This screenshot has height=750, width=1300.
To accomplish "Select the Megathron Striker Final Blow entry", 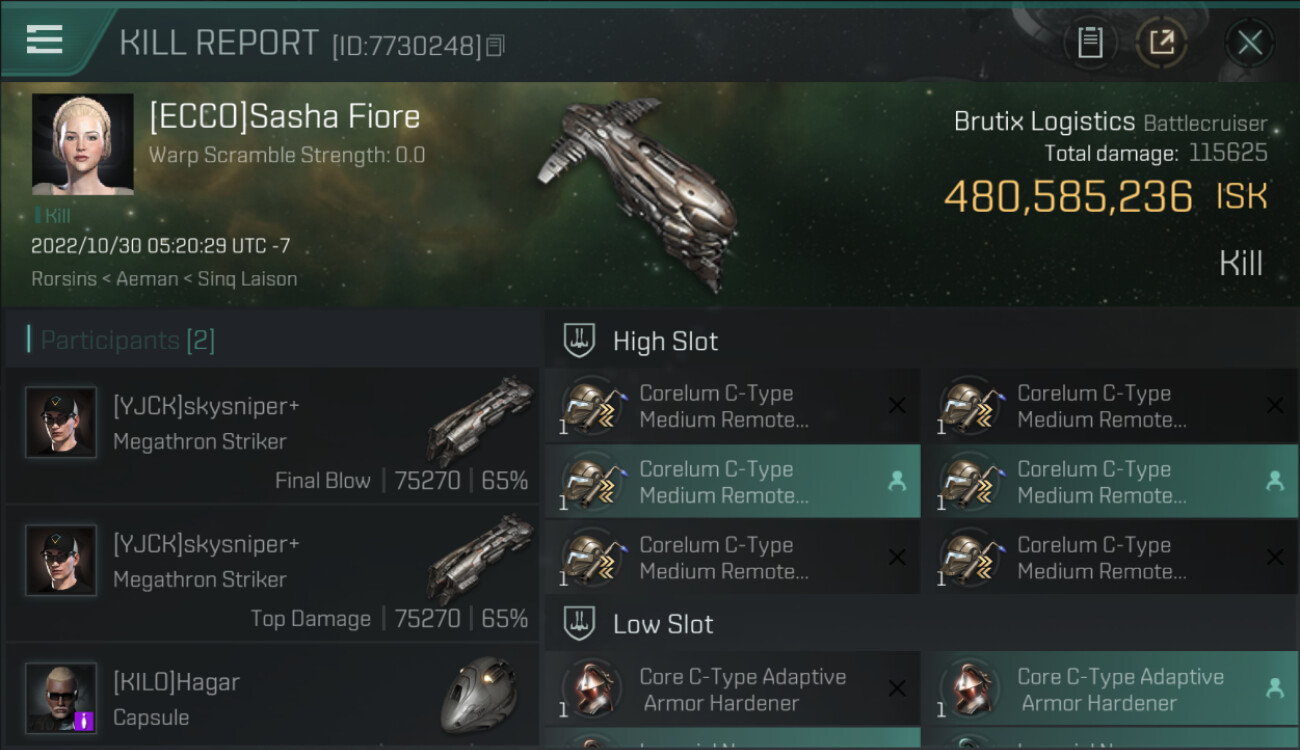I will coord(272,436).
